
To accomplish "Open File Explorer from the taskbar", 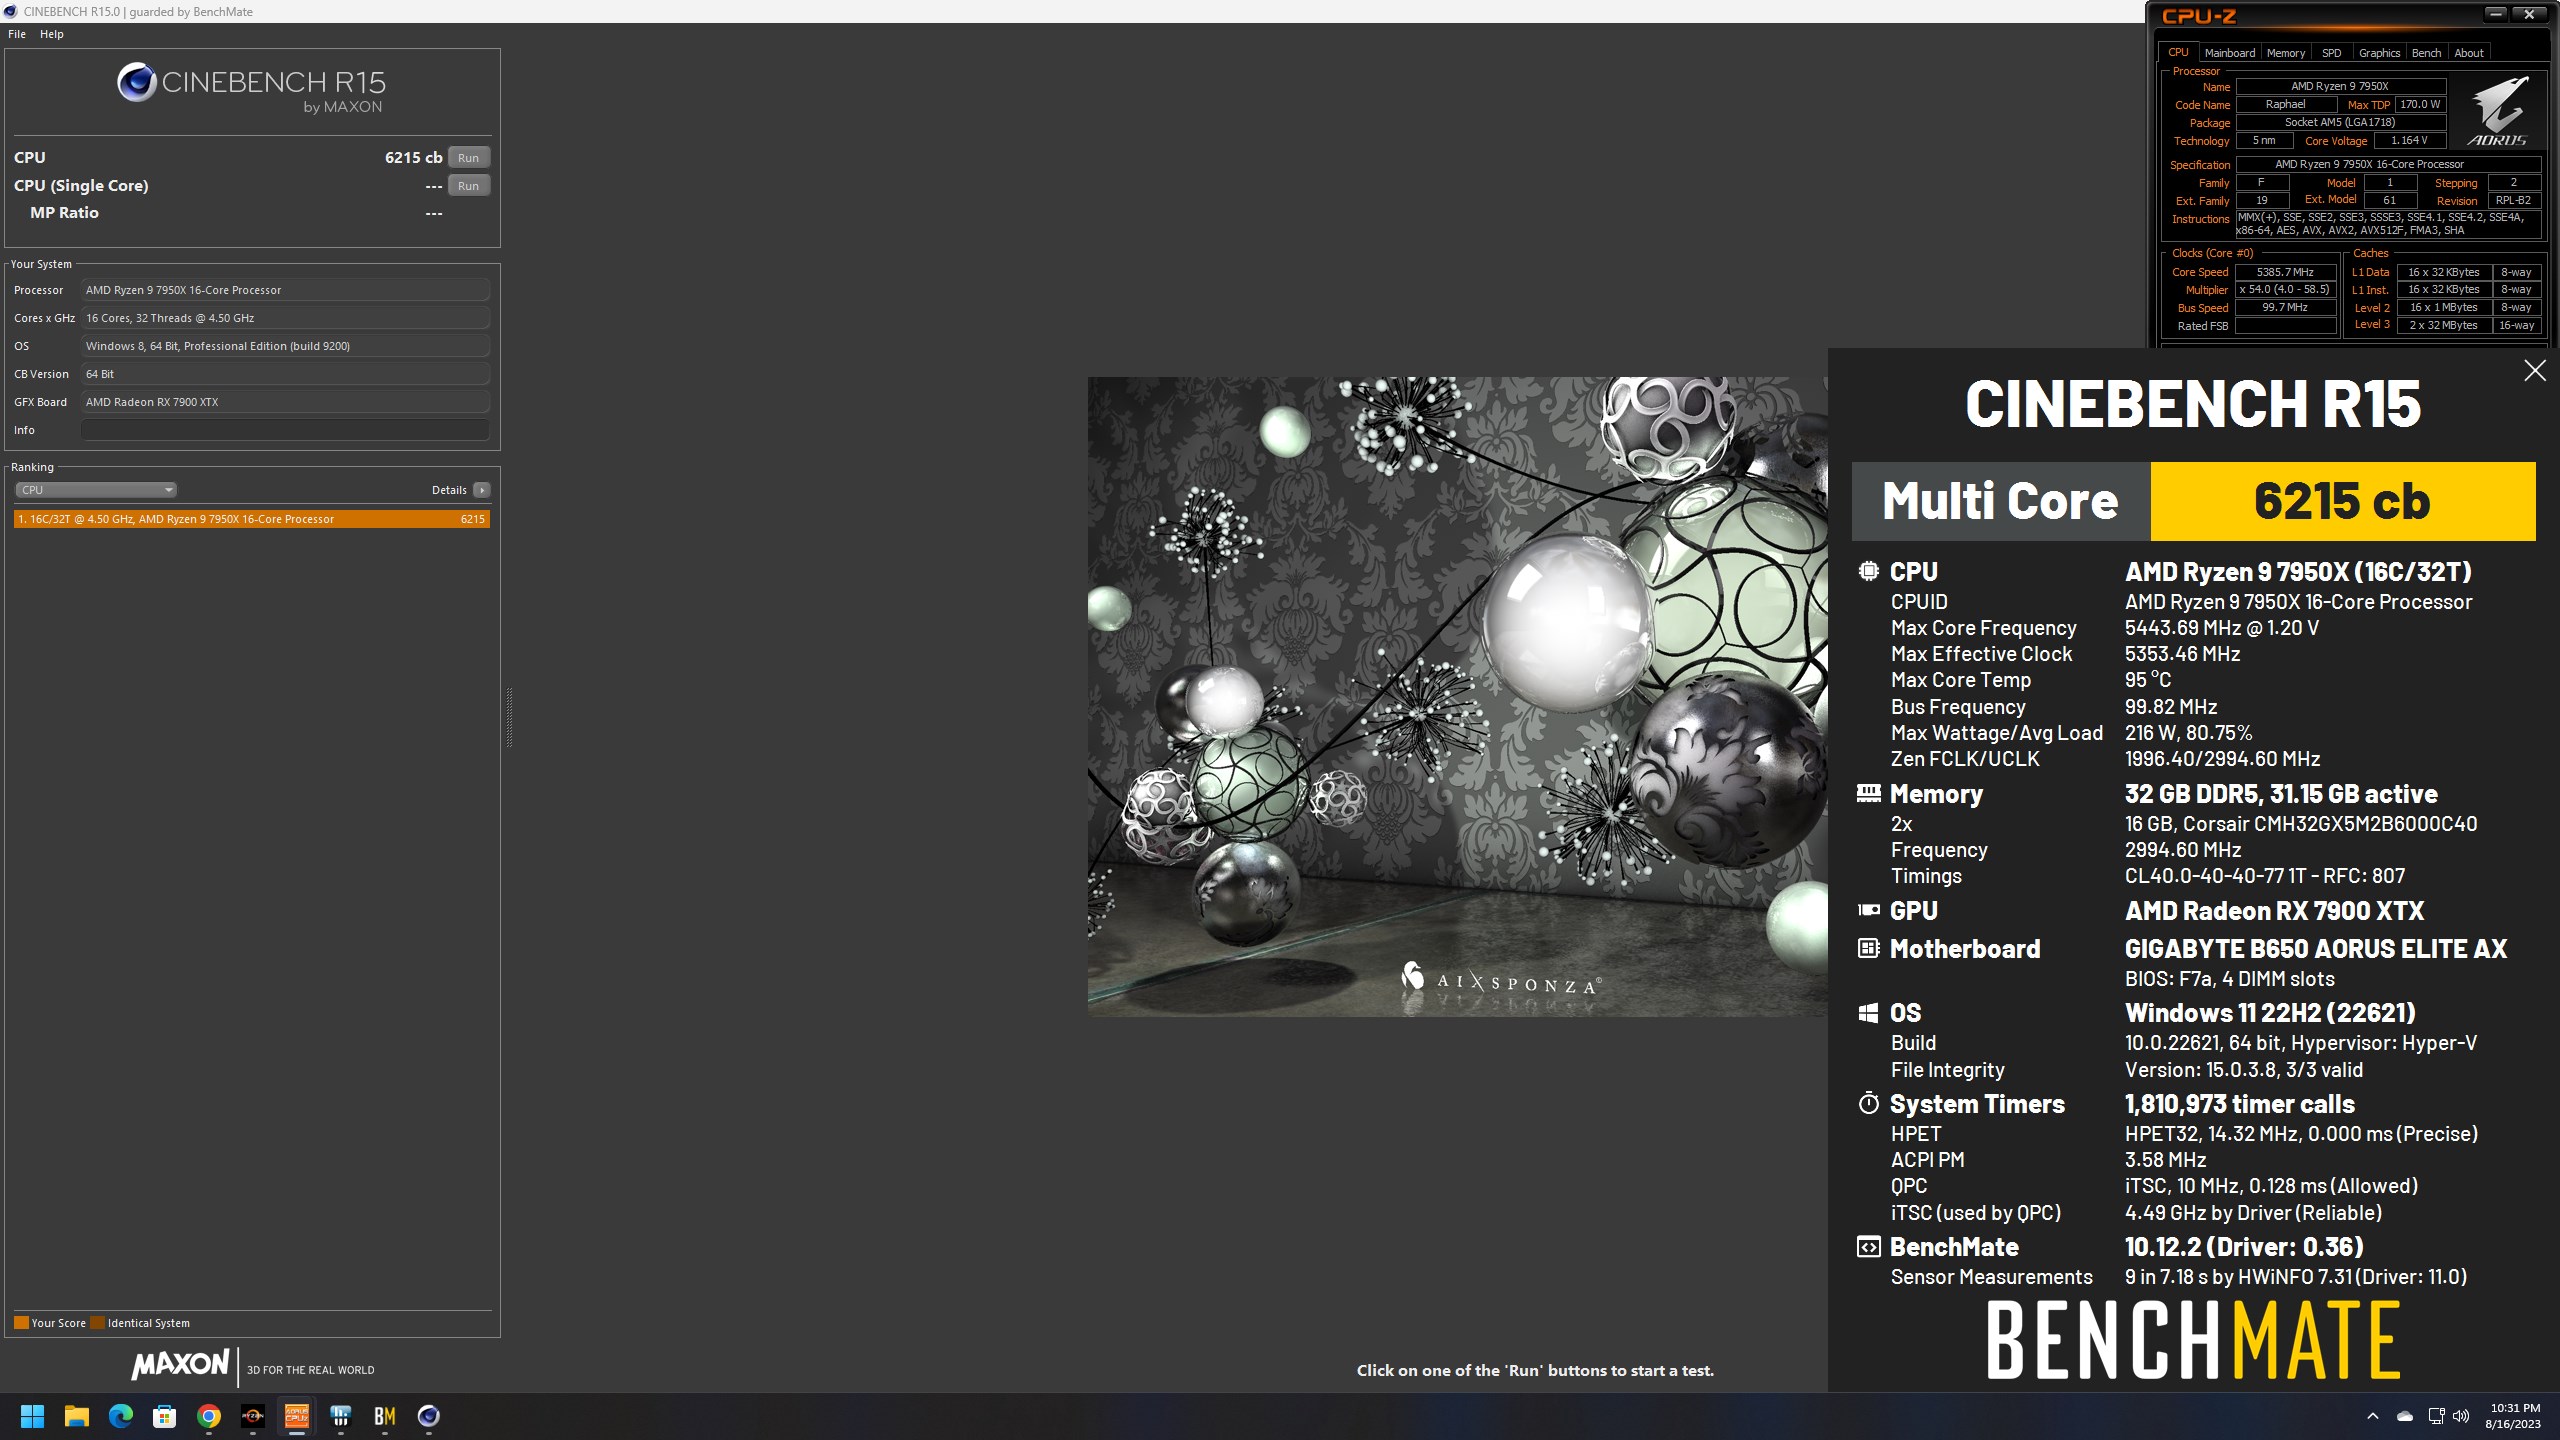I will 76,1416.
